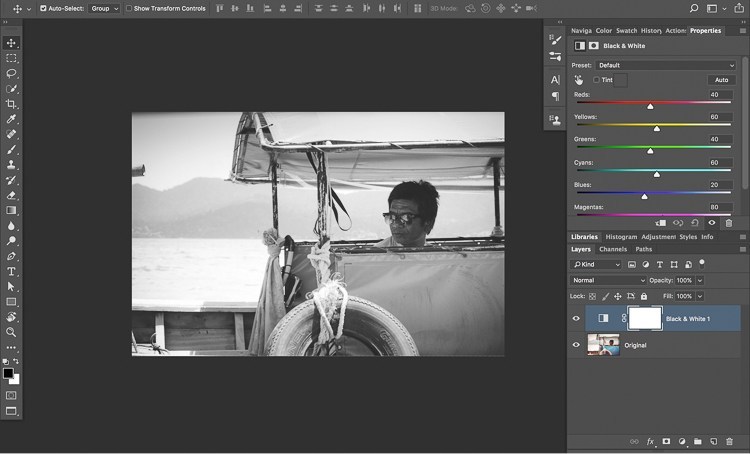Toggle Quick Mask mode icon
750x454 pixels.
tap(11, 396)
